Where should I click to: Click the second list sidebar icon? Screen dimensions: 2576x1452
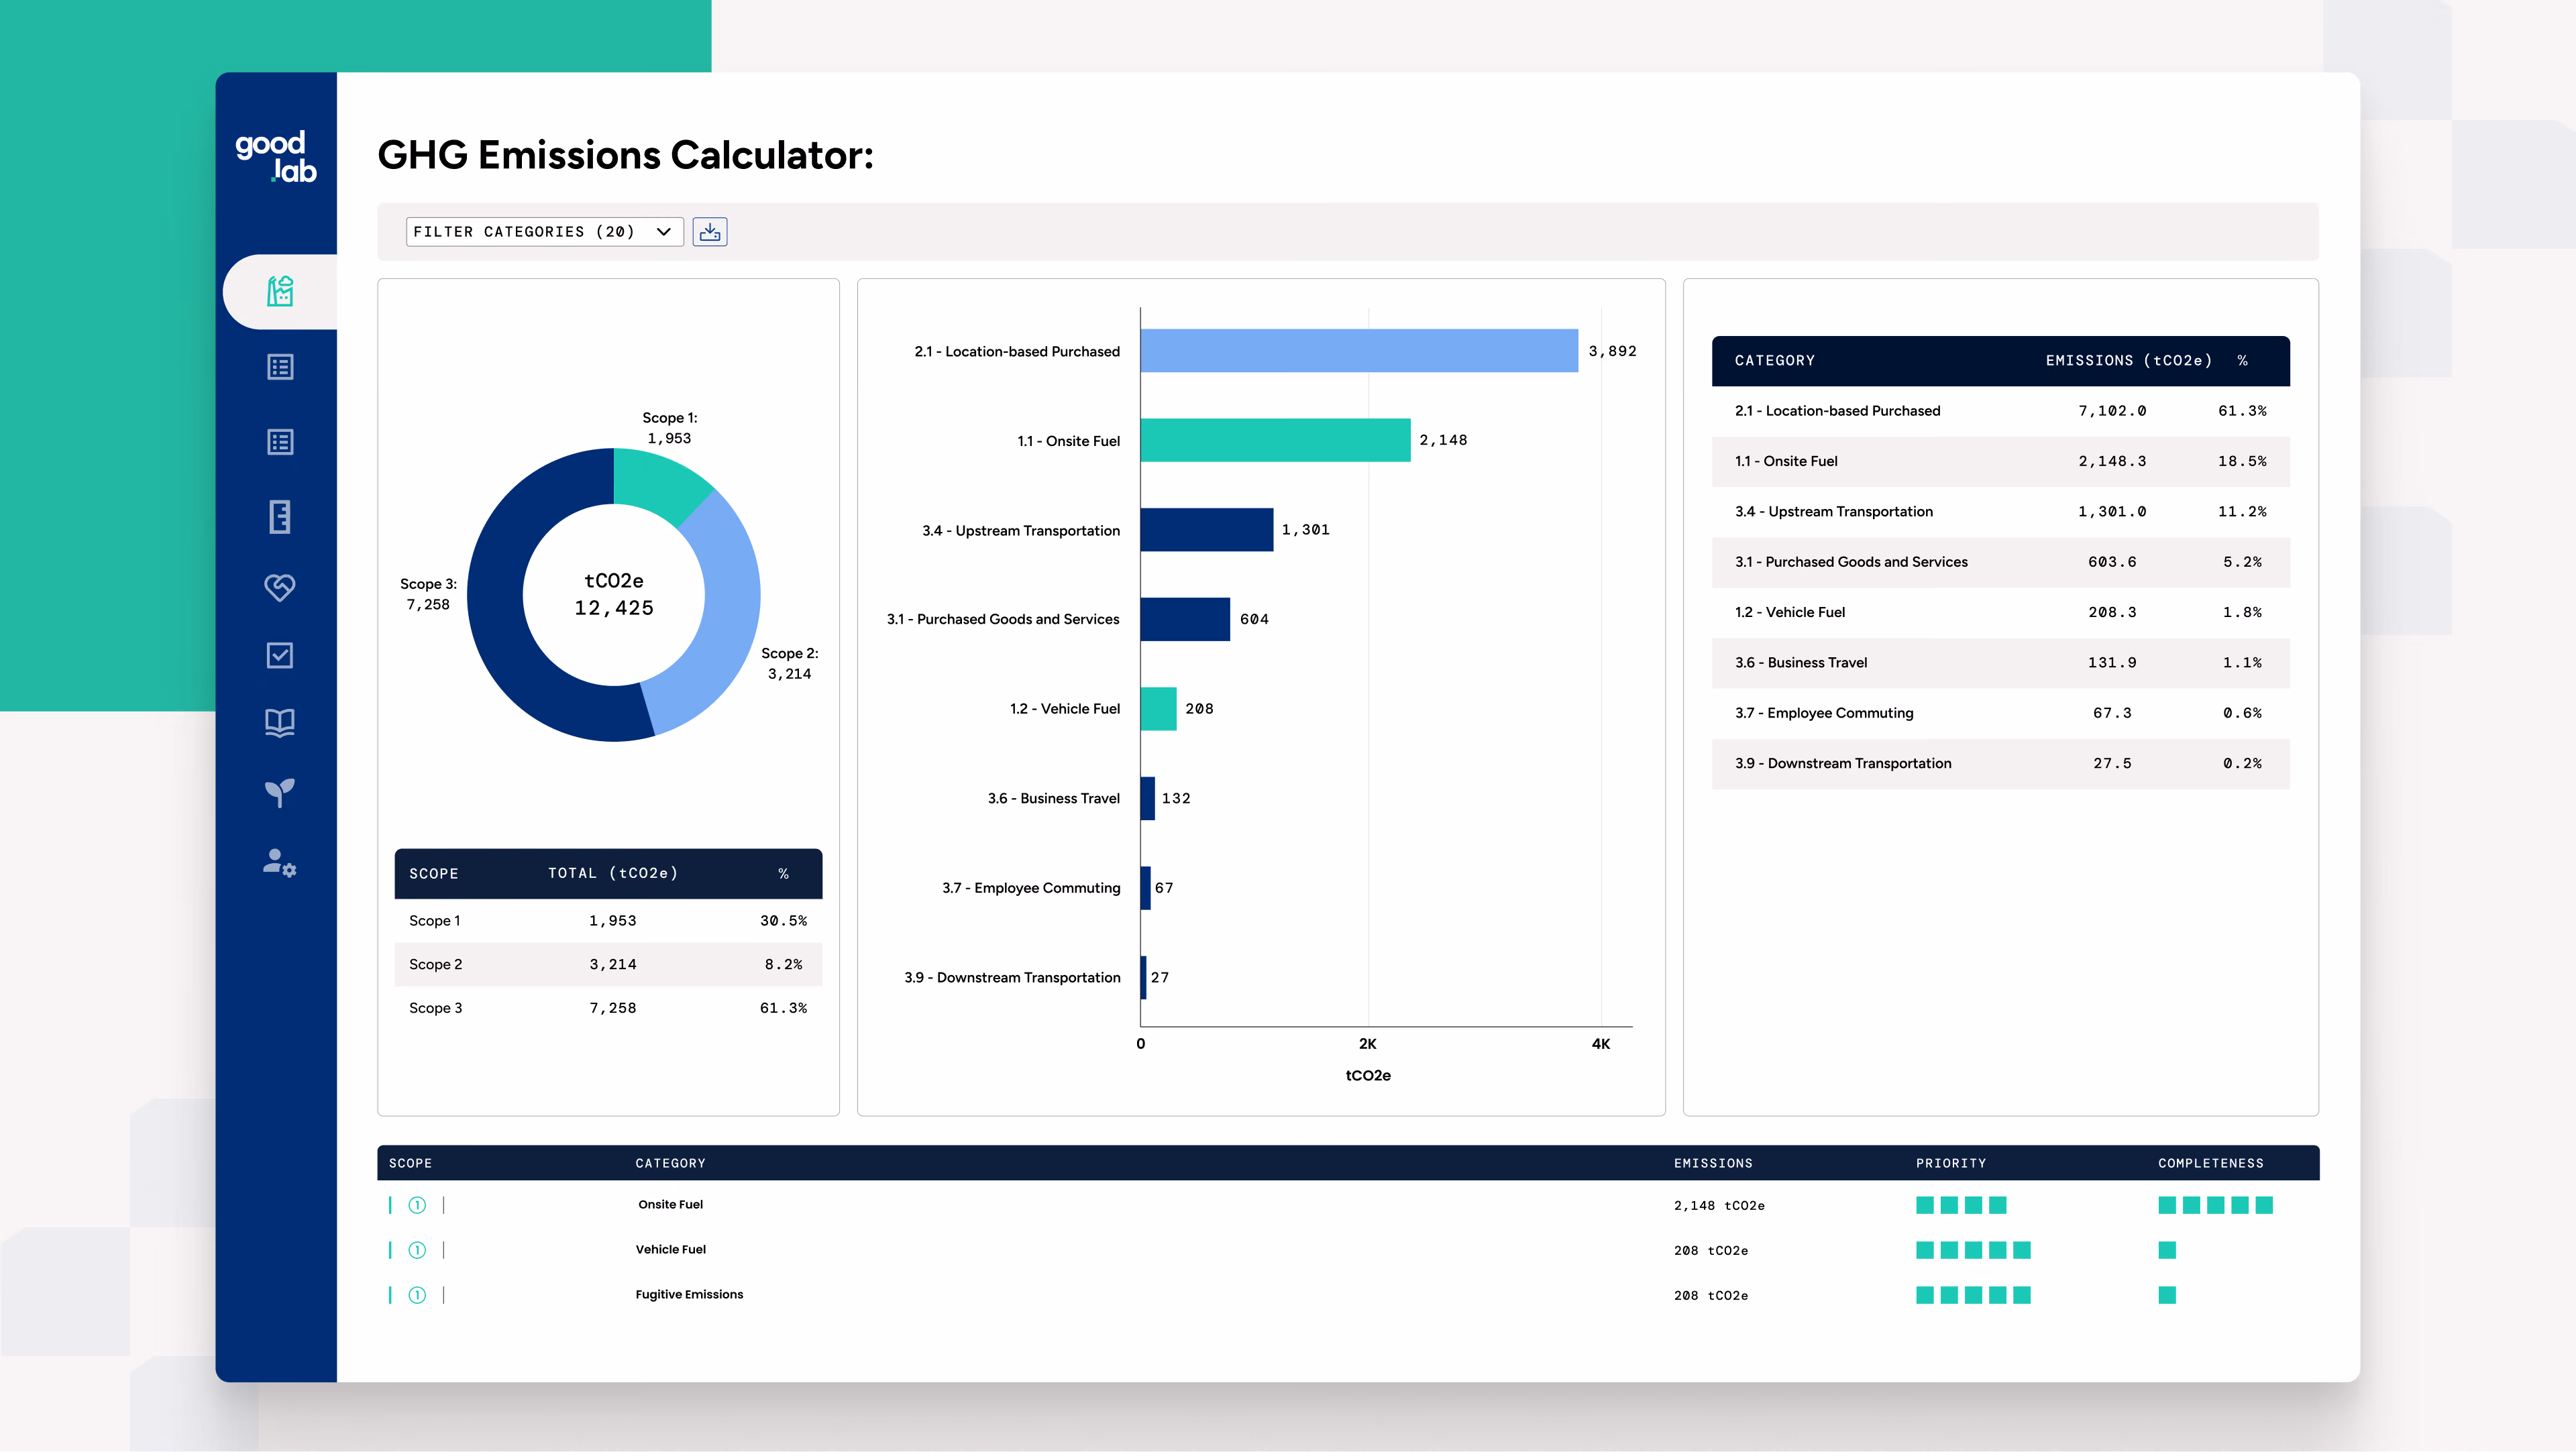[x=280, y=442]
